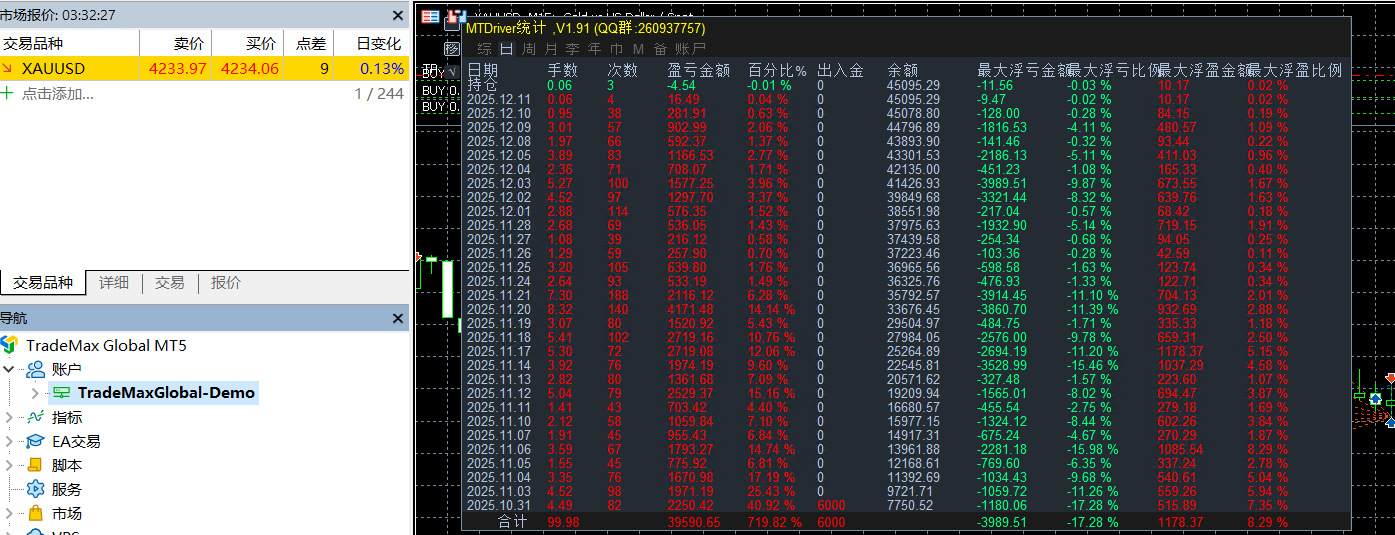Viewport: 1395px width, 535px height.
Task: Click the 指标 indicator wave icon
Action: point(35,417)
